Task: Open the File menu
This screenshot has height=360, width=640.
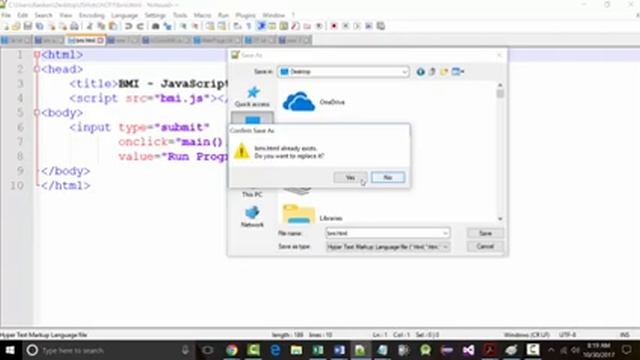Action: 6,15
